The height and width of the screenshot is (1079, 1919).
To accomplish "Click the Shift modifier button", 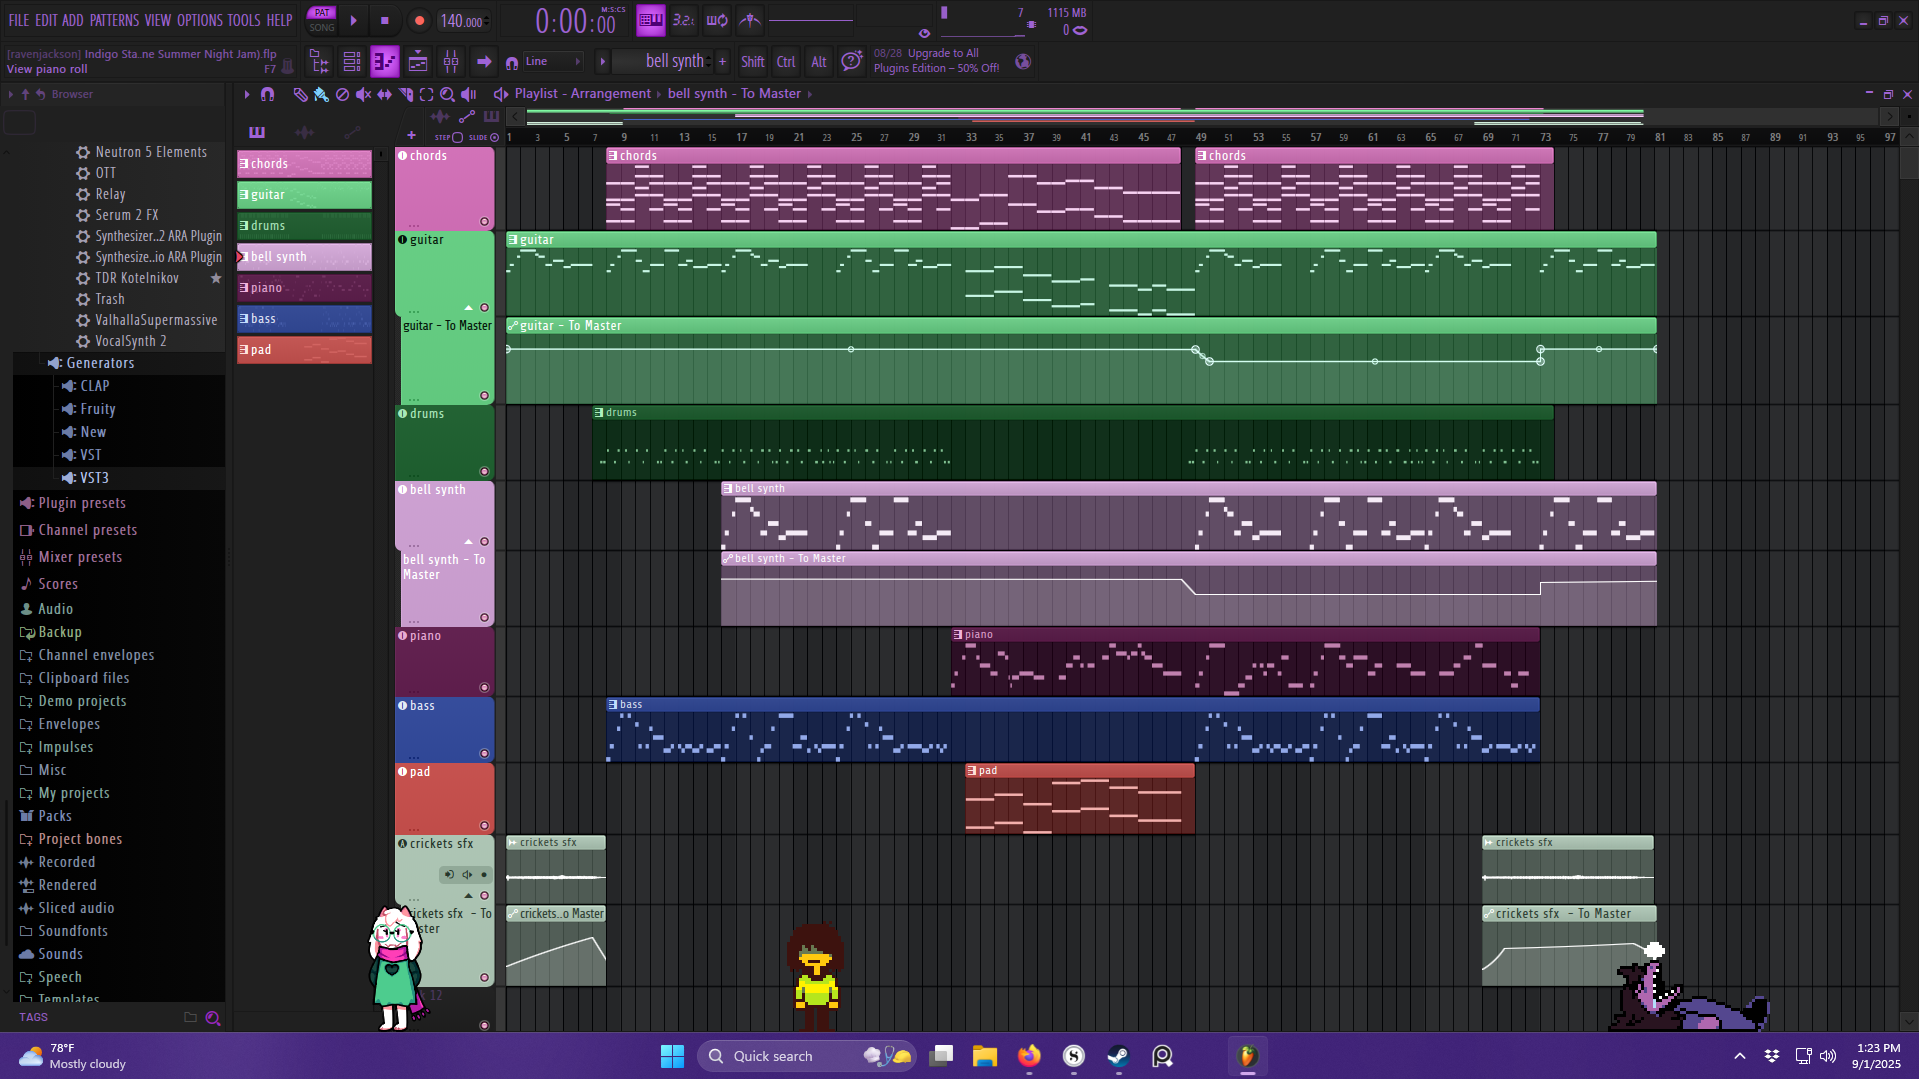I will pyautogui.click(x=753, y=62).
